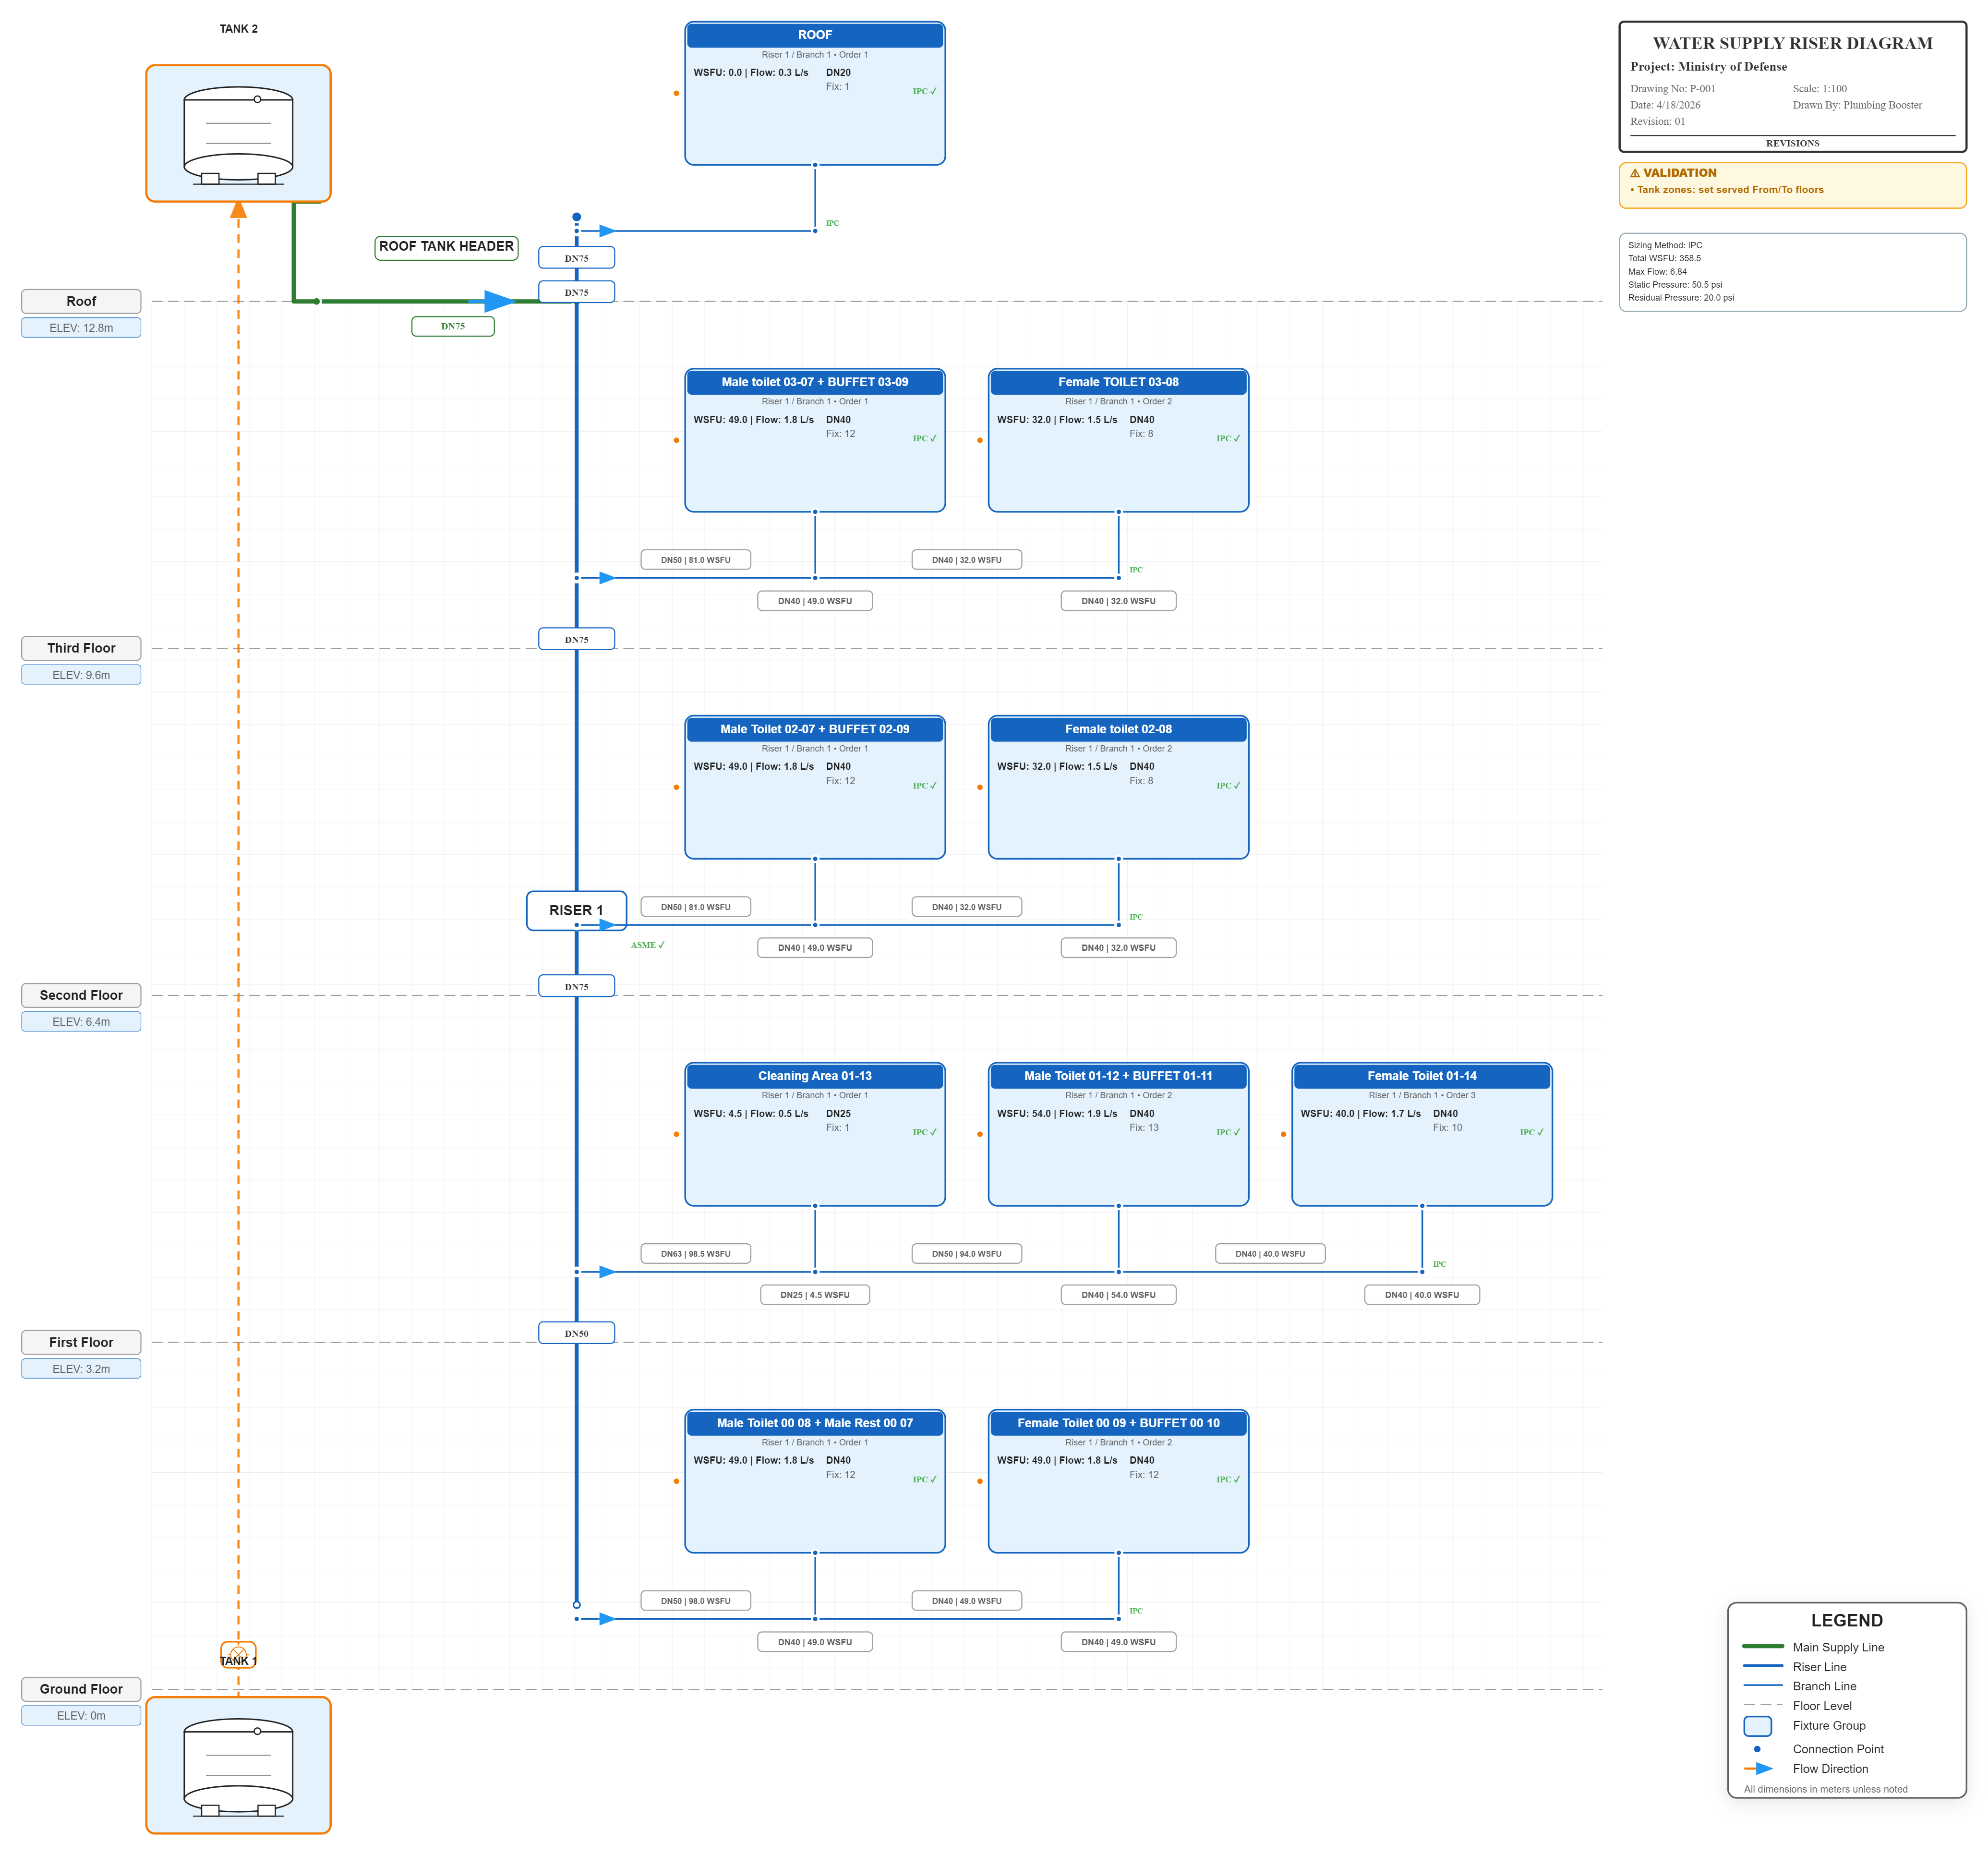Image resolution: width=1988 pixels, height=1855 pixels.
Task: Select the ROOF fixture group header
Action: (x=815, y=35)
